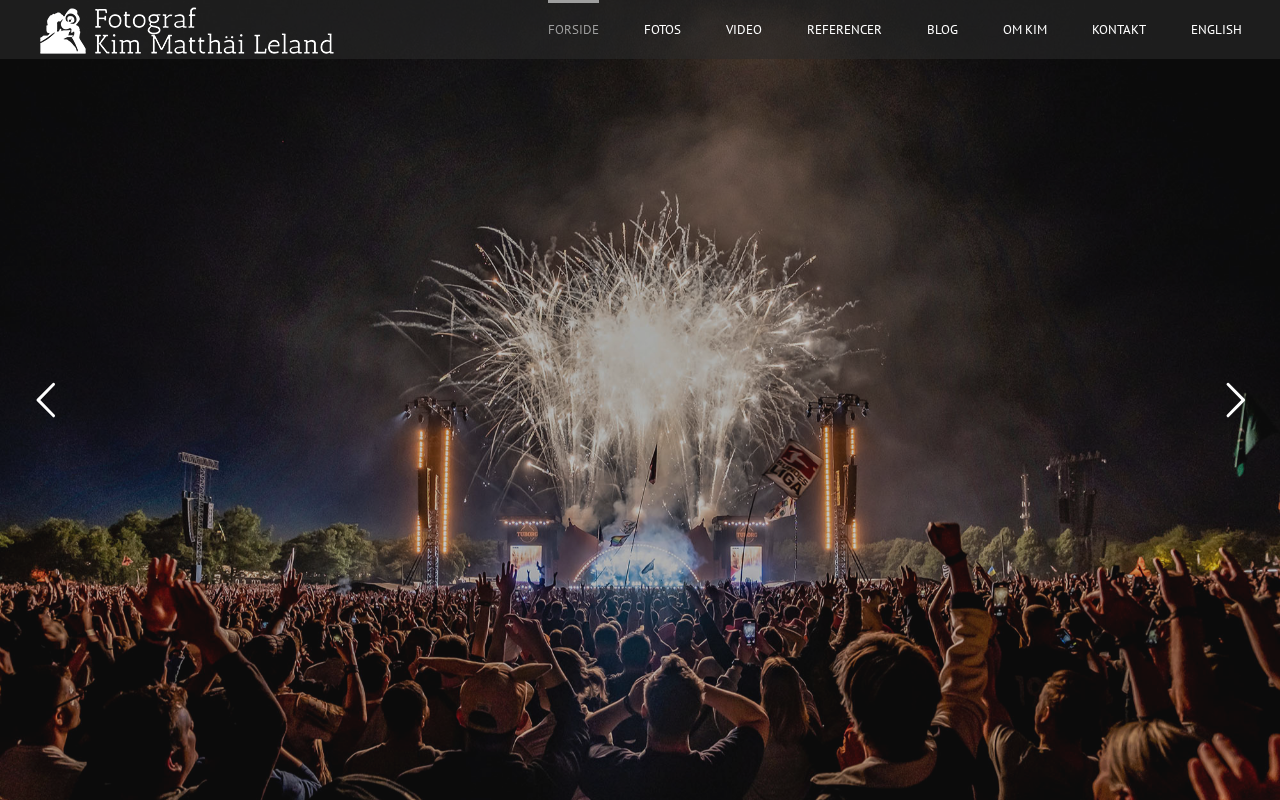Screen dimensions: 1280x800
Task: Visit the BLOG section
Action: click(942, 30)
